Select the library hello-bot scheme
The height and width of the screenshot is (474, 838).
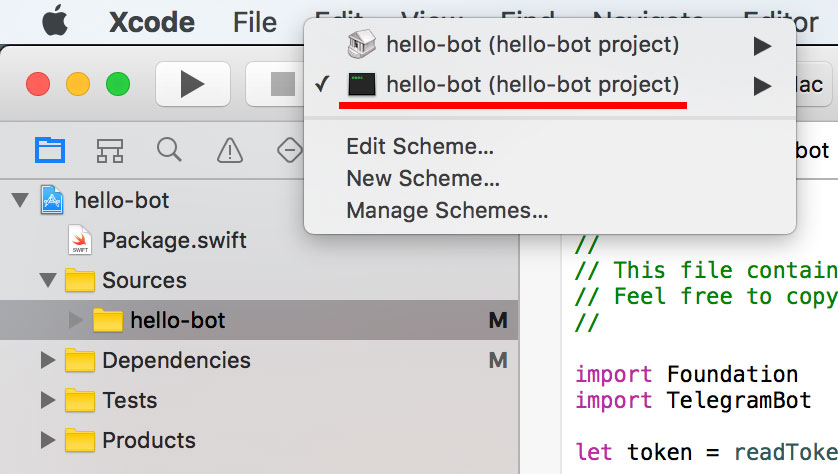click(x=549, y=45)
